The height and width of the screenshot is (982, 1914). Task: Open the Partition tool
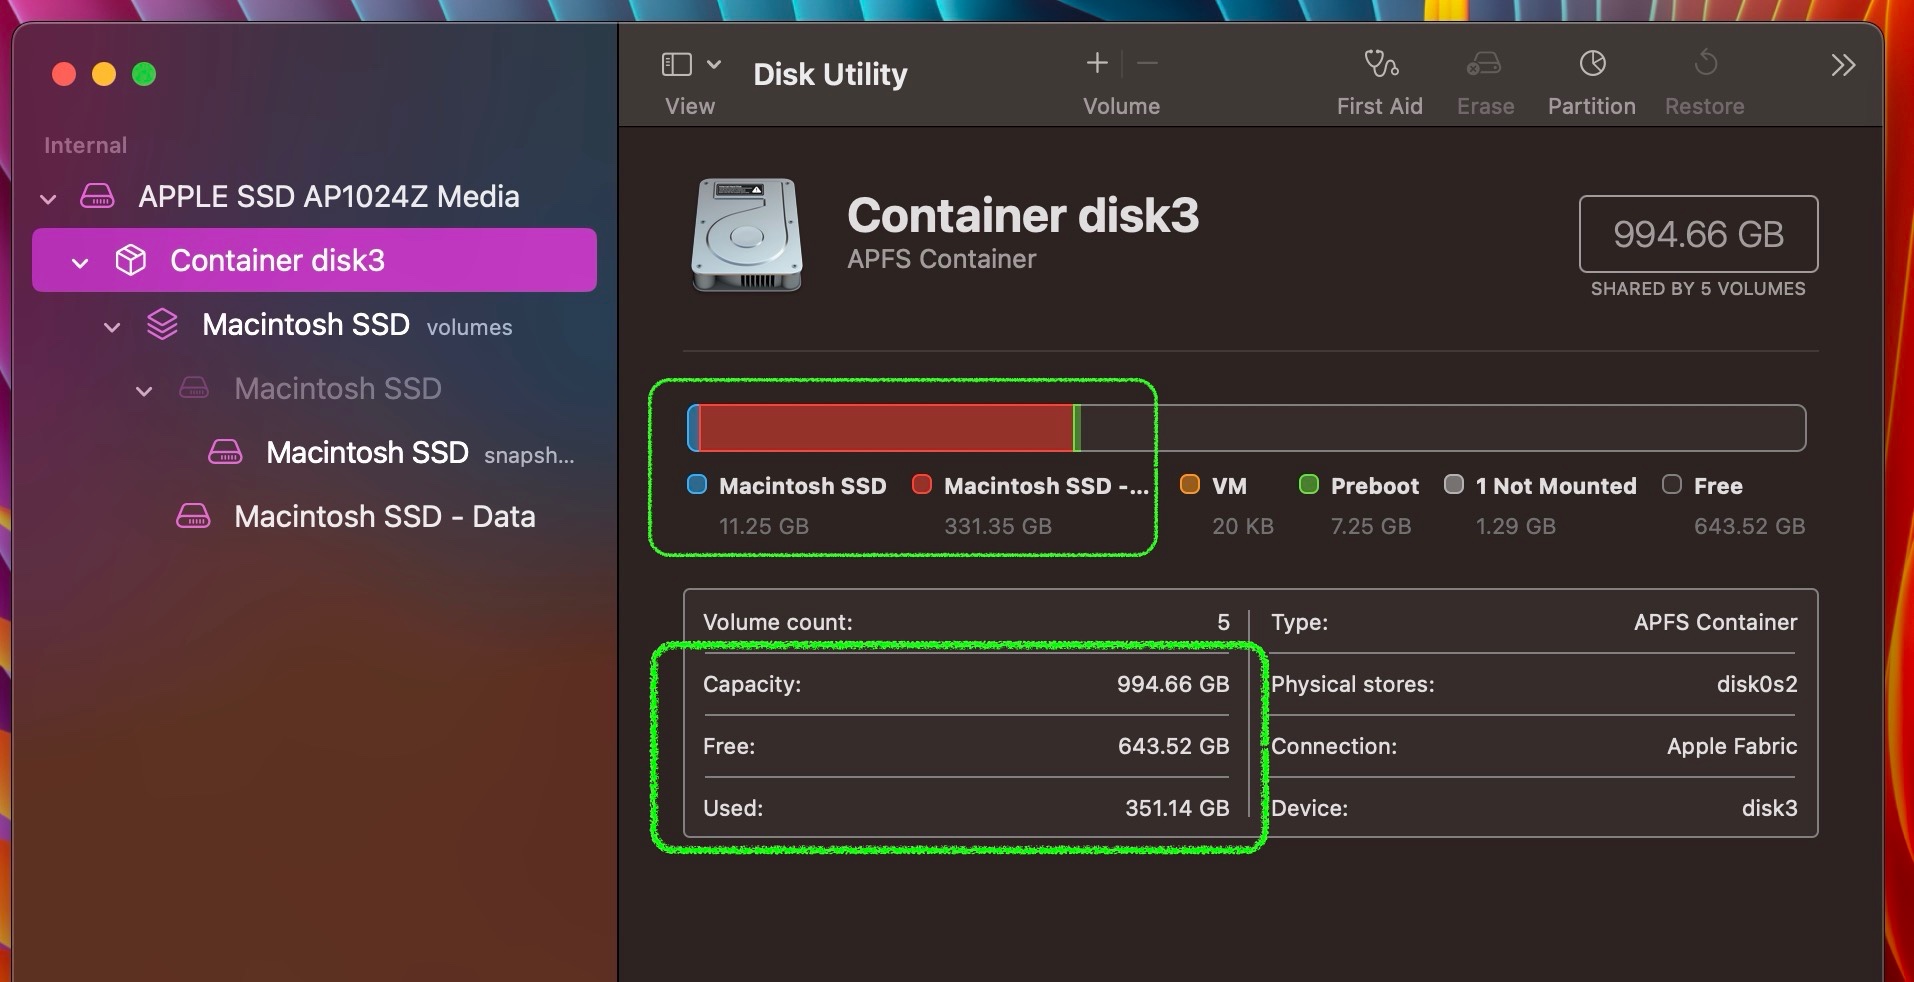(x=1591, y=80)
